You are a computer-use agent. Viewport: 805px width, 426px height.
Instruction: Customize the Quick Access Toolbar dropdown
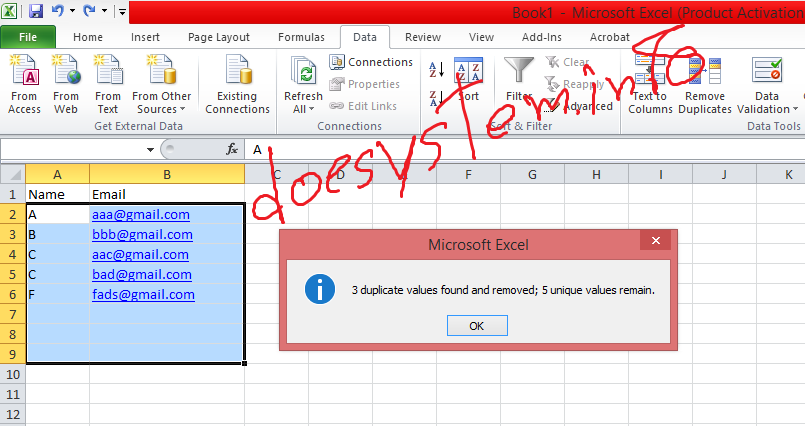pos(122,11)
